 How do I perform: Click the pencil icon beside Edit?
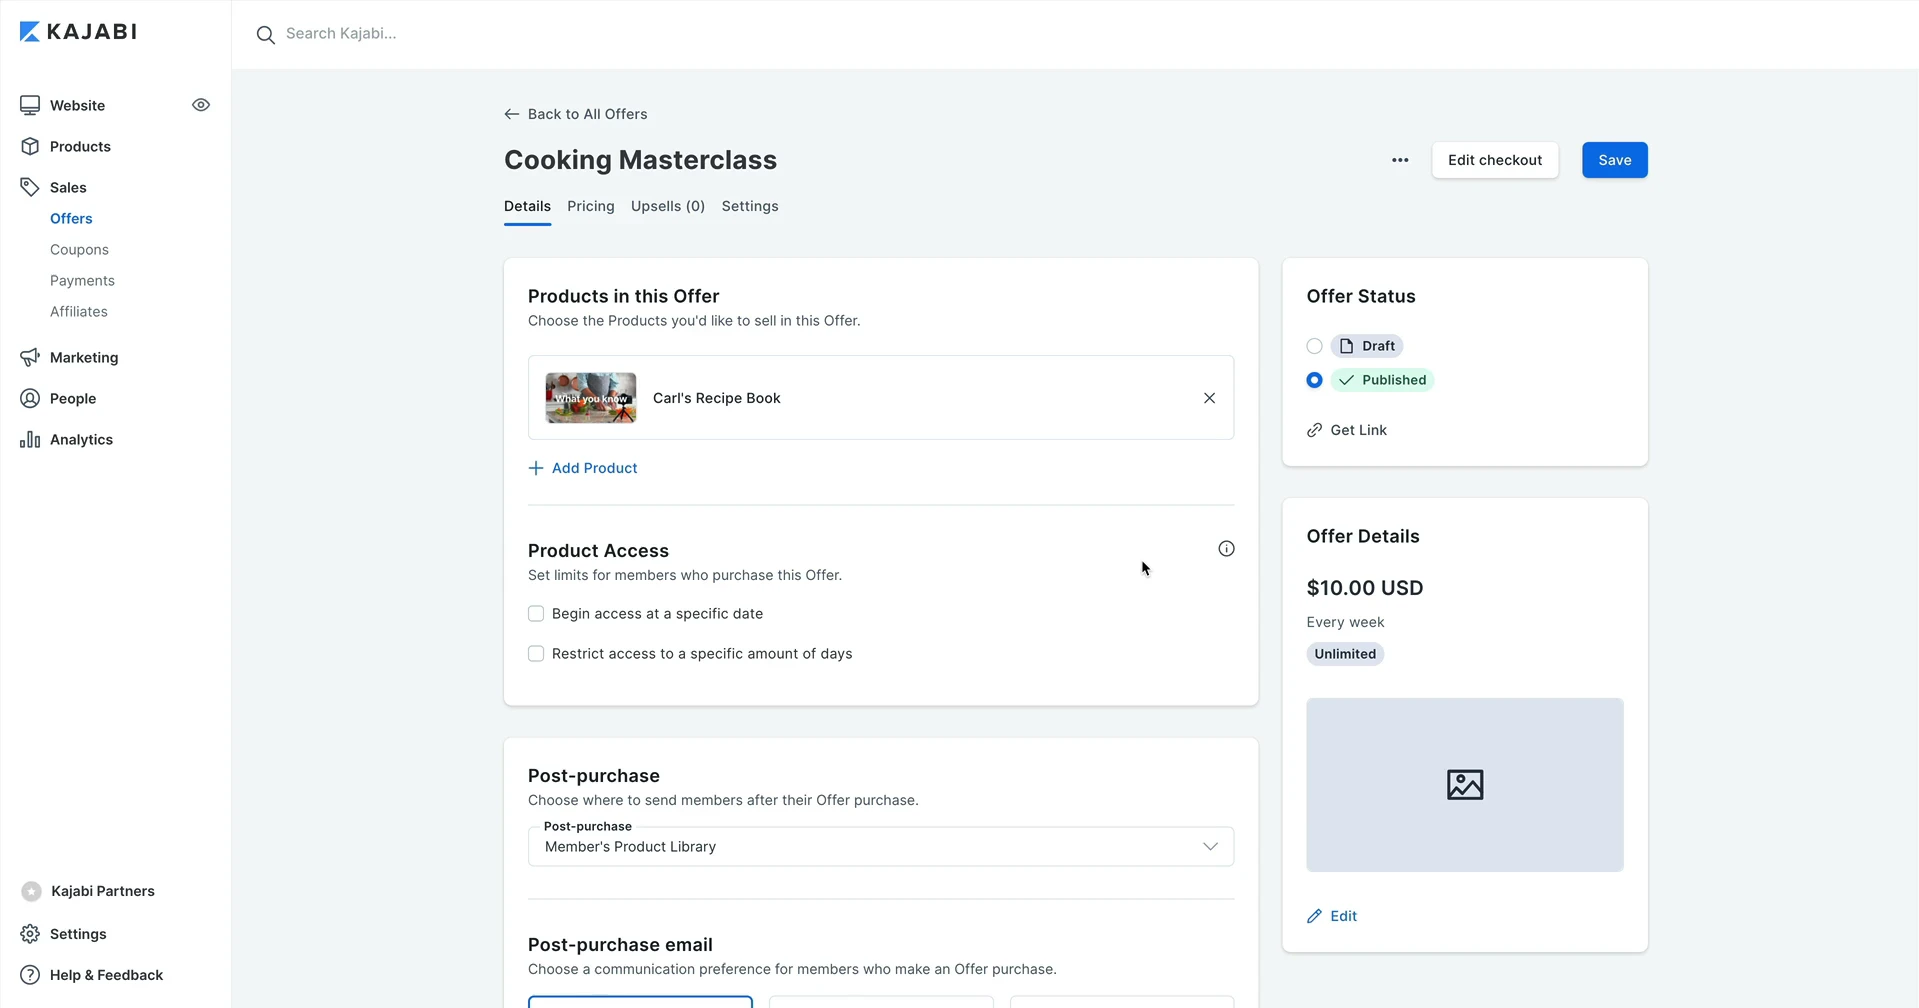tap(1314, 916)
